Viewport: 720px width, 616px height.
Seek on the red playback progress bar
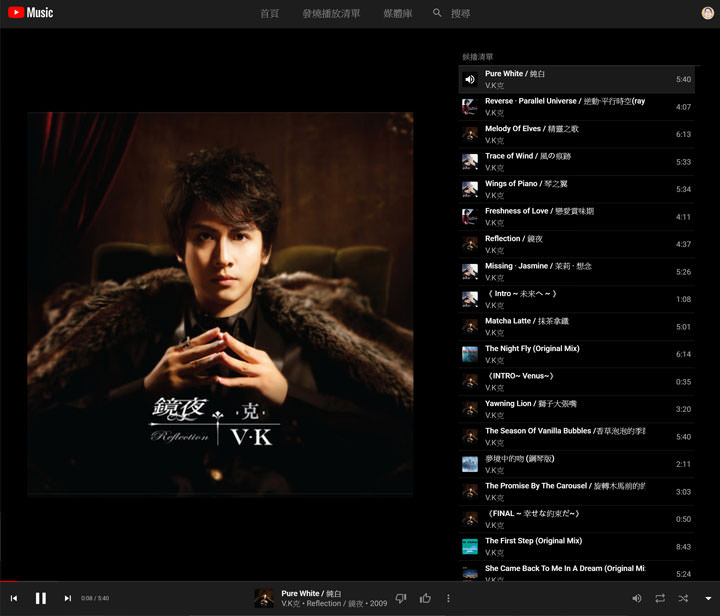click(360, 581)
